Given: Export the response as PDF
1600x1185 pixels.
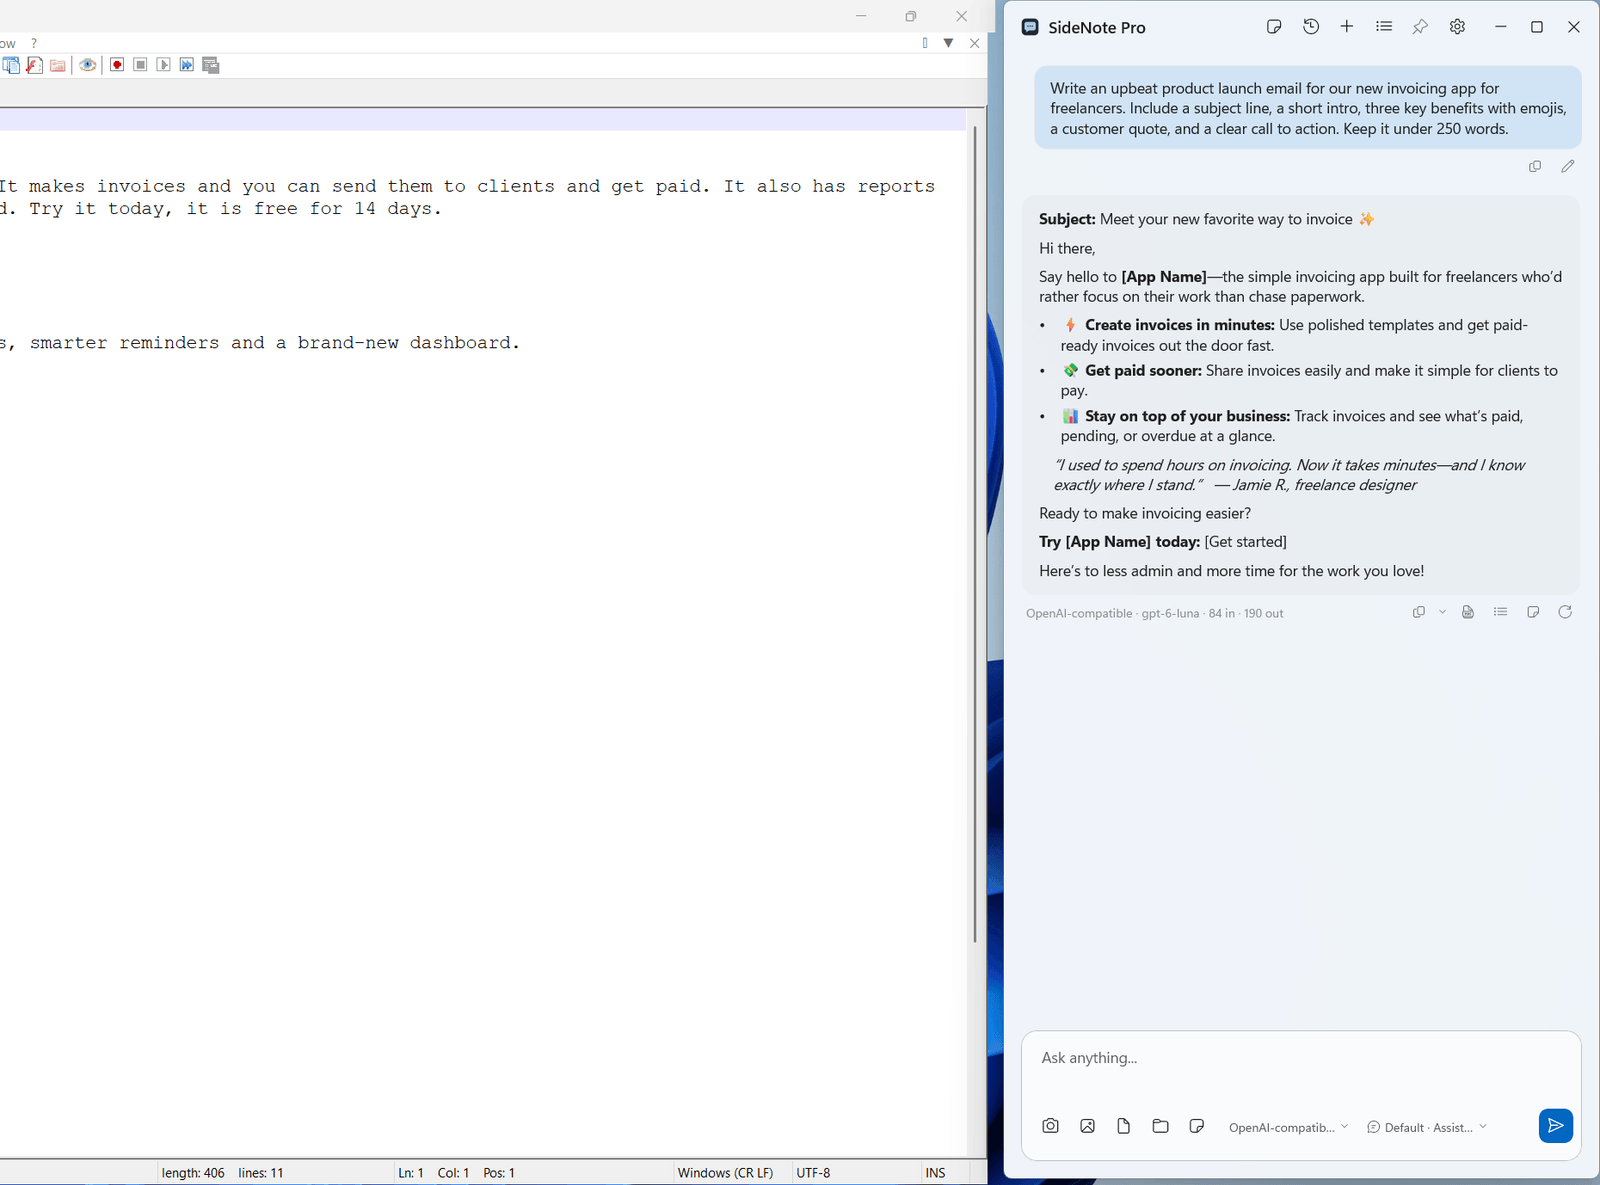Looking at the screenshot, I should click(1468, 612).
